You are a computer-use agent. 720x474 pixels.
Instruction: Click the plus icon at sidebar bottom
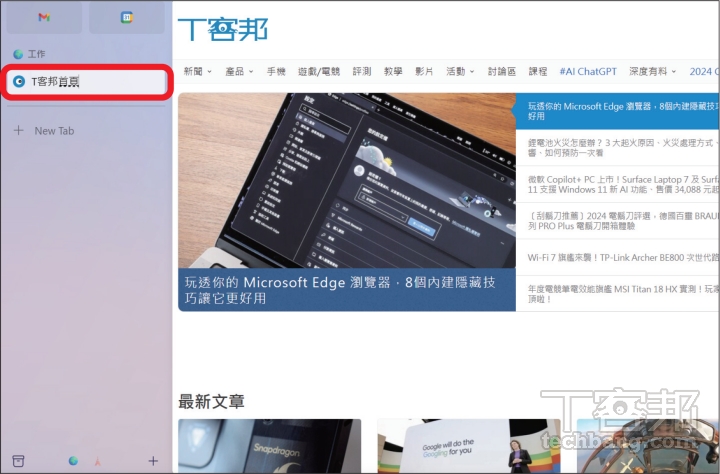click(153, 461)
